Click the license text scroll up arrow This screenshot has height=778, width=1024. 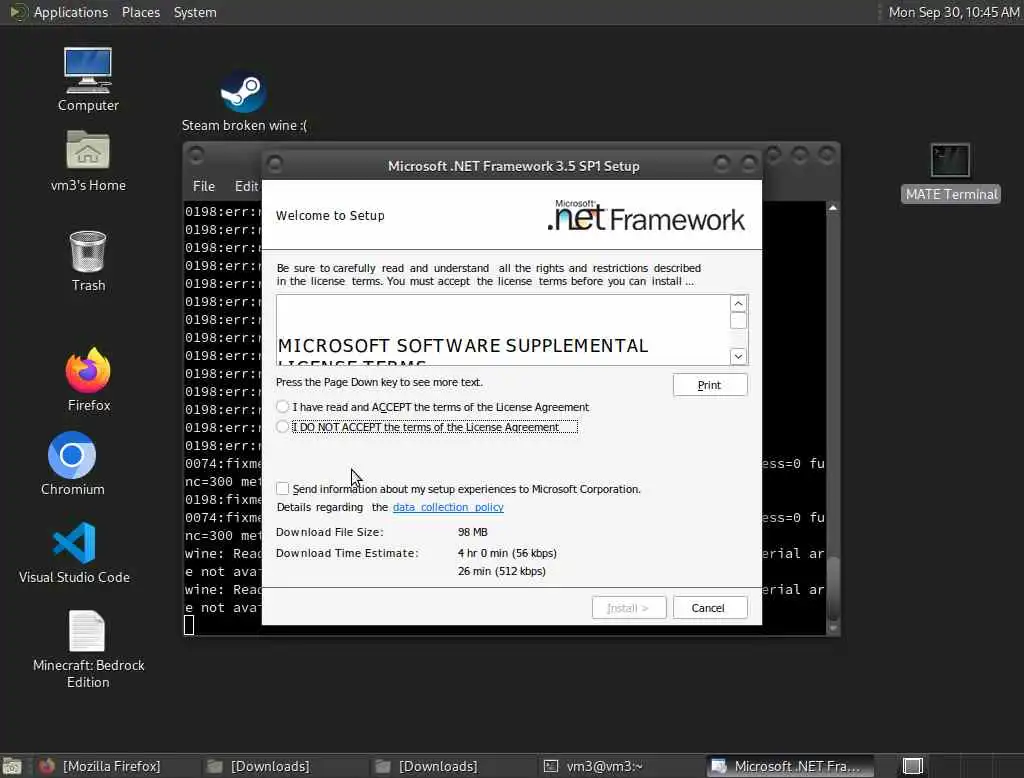[738, 303]
